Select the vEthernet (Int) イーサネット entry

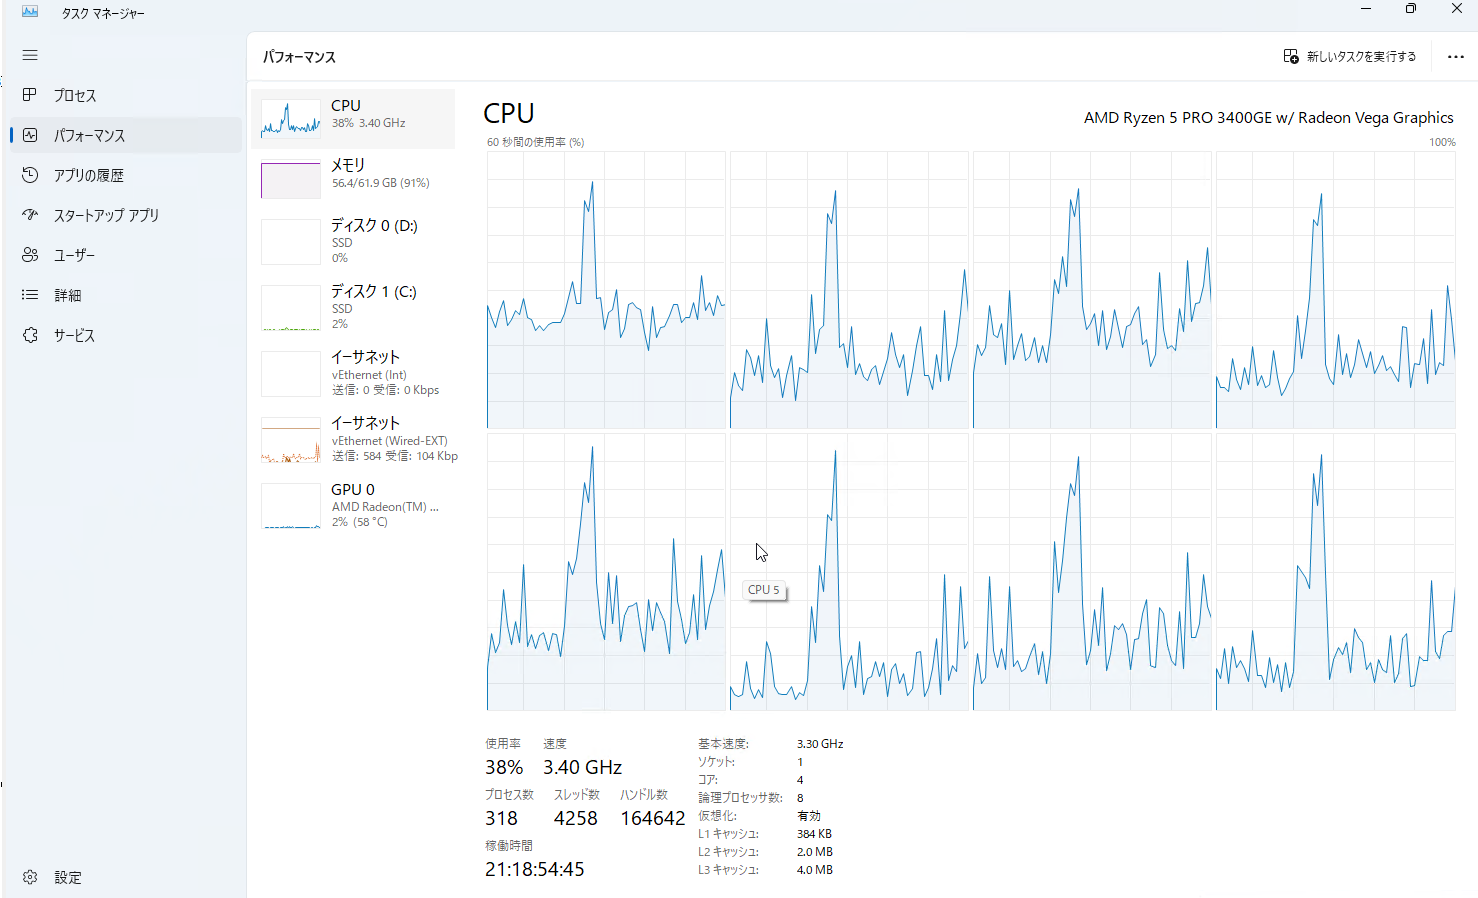pos(353,372)
